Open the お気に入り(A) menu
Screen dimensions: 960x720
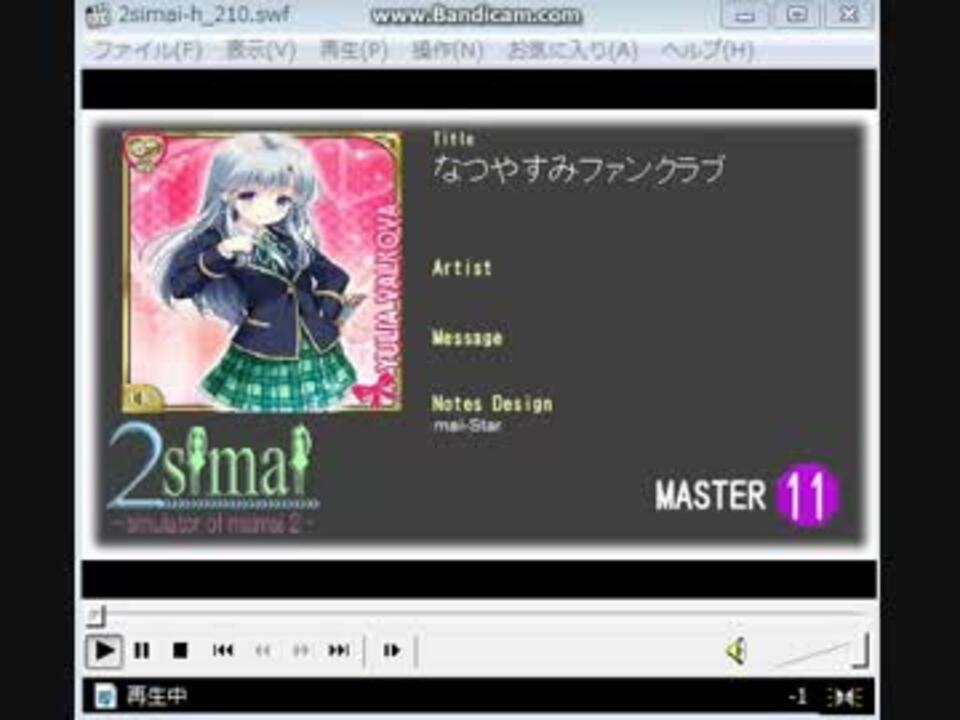[573, 50]
